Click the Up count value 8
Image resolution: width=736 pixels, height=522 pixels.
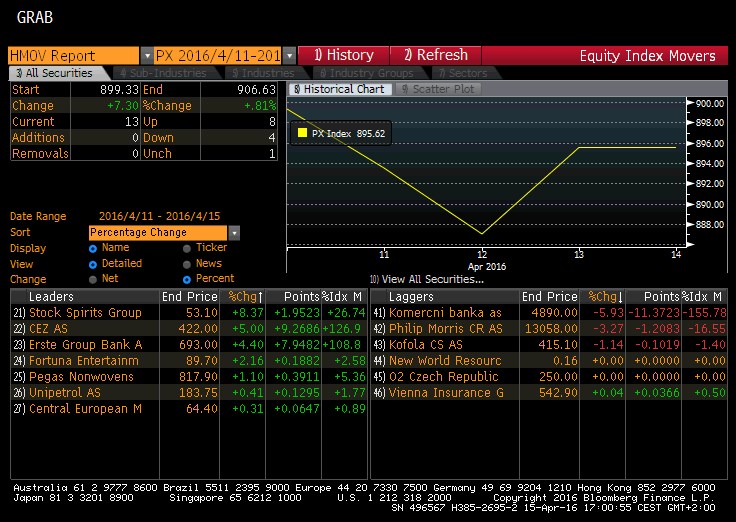272,122
